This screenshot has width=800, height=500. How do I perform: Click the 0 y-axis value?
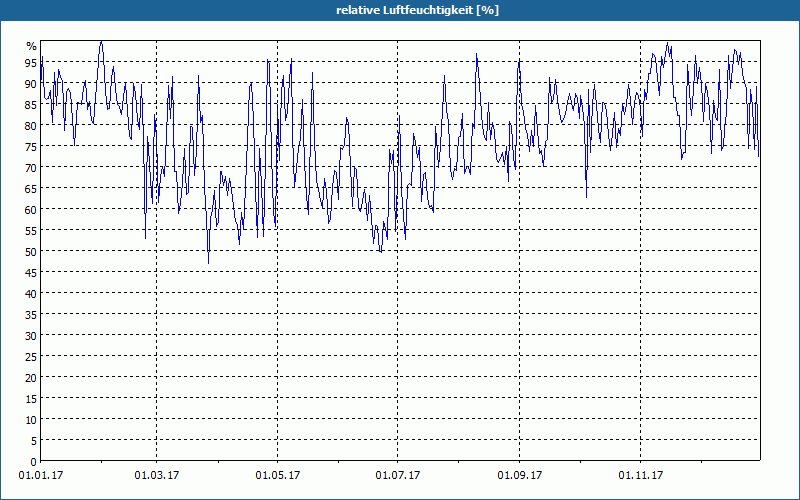(x=34, y=462)
